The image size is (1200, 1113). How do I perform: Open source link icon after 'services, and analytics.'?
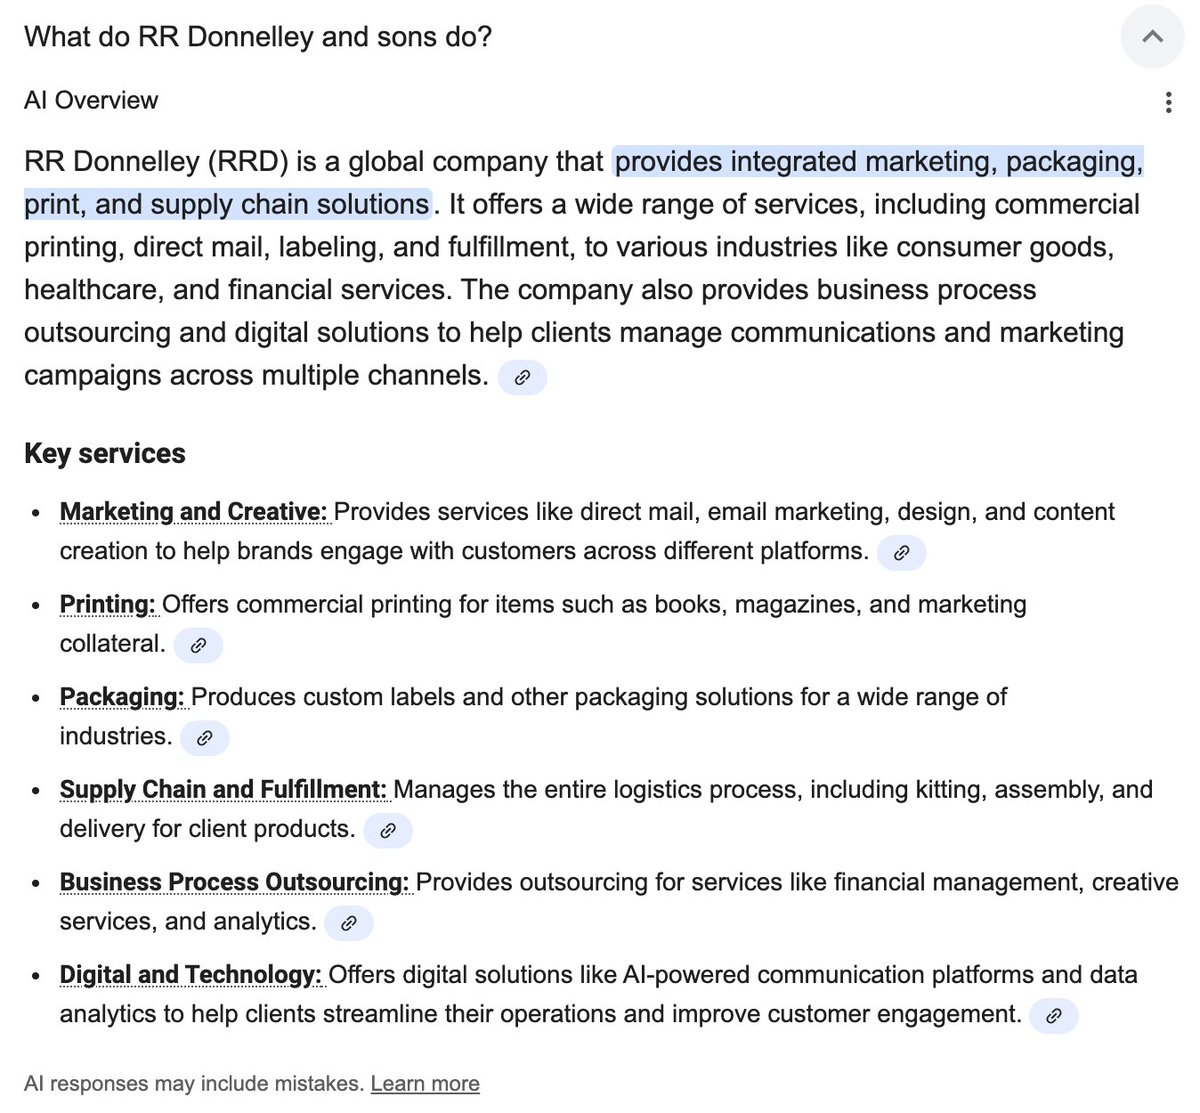(x=349, y=923)
